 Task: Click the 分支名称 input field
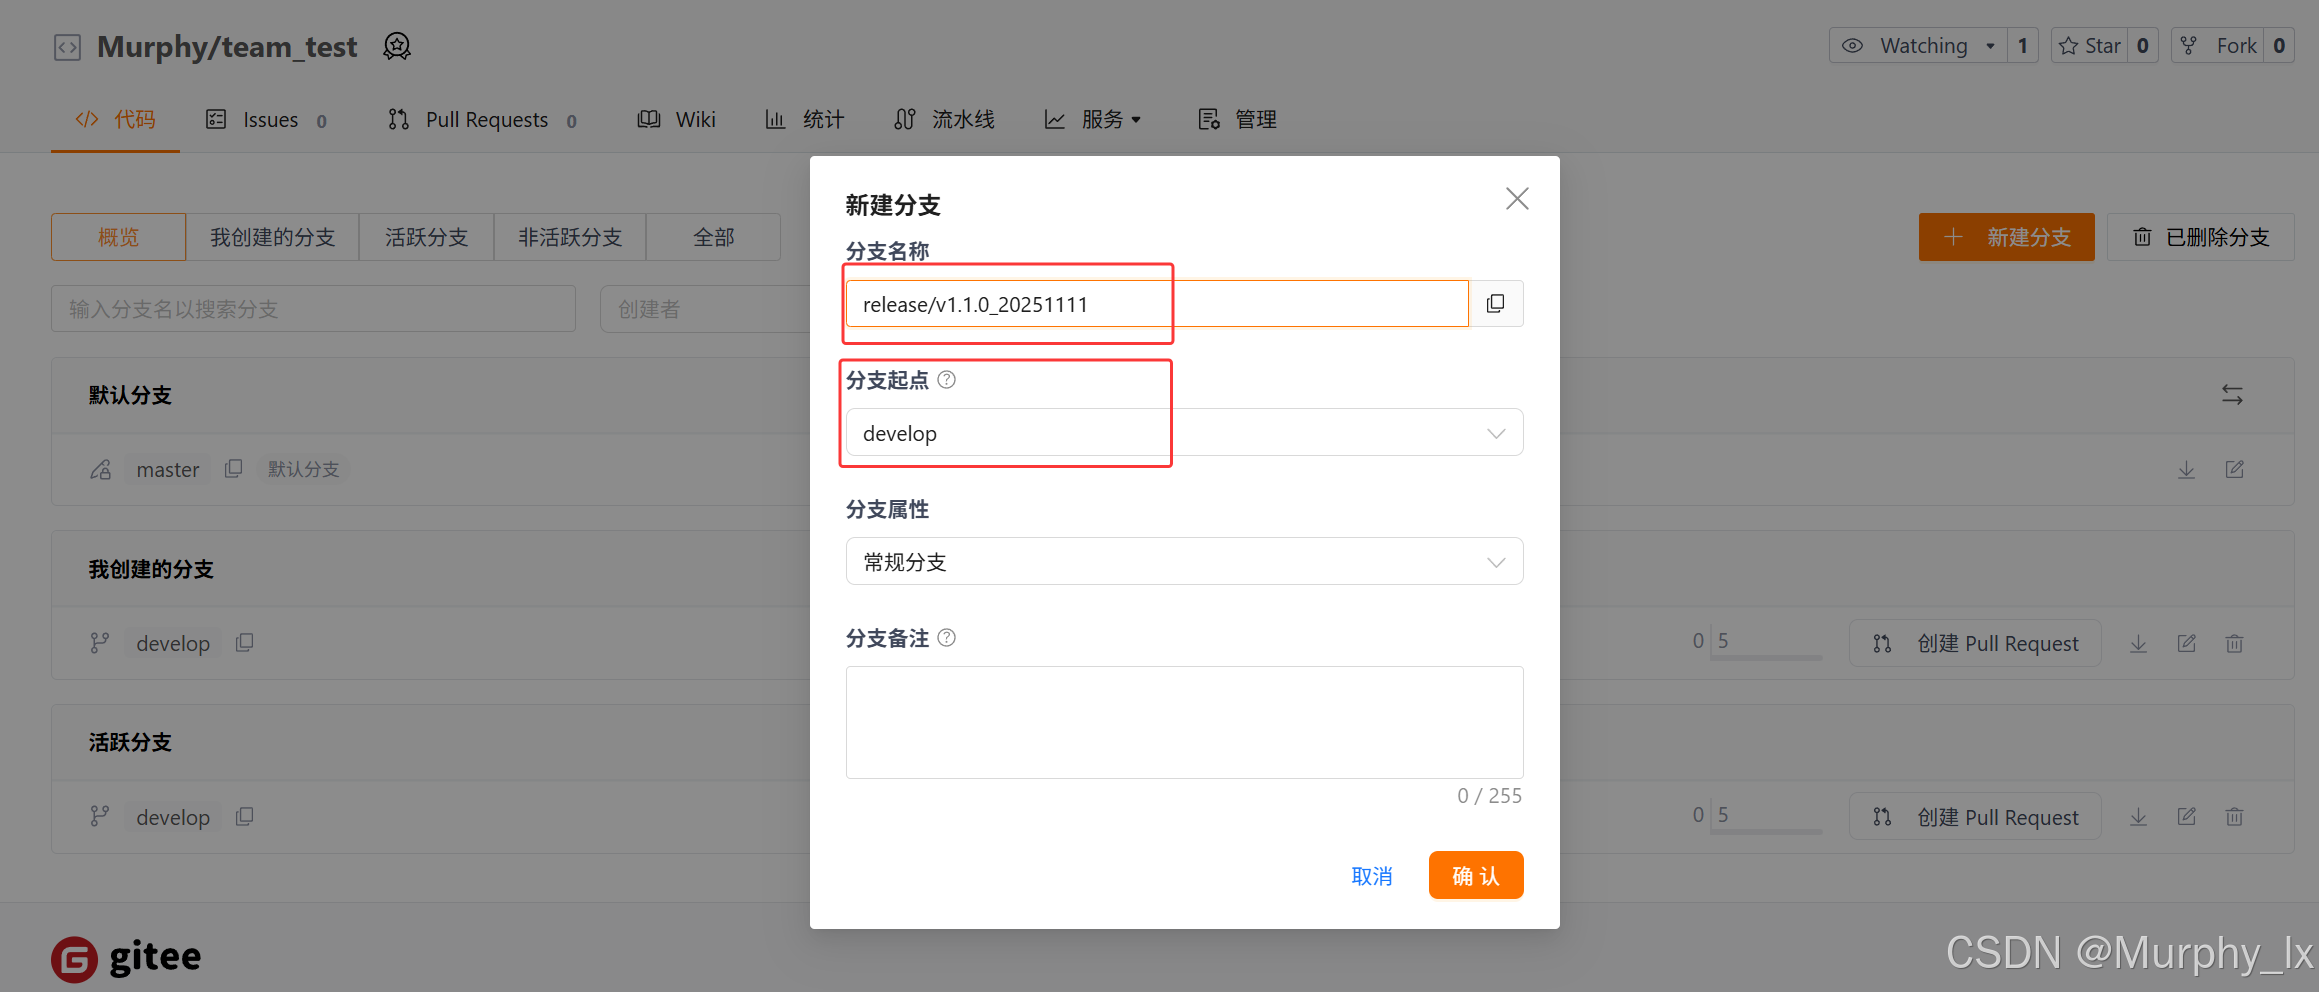tap(1157, 304)
